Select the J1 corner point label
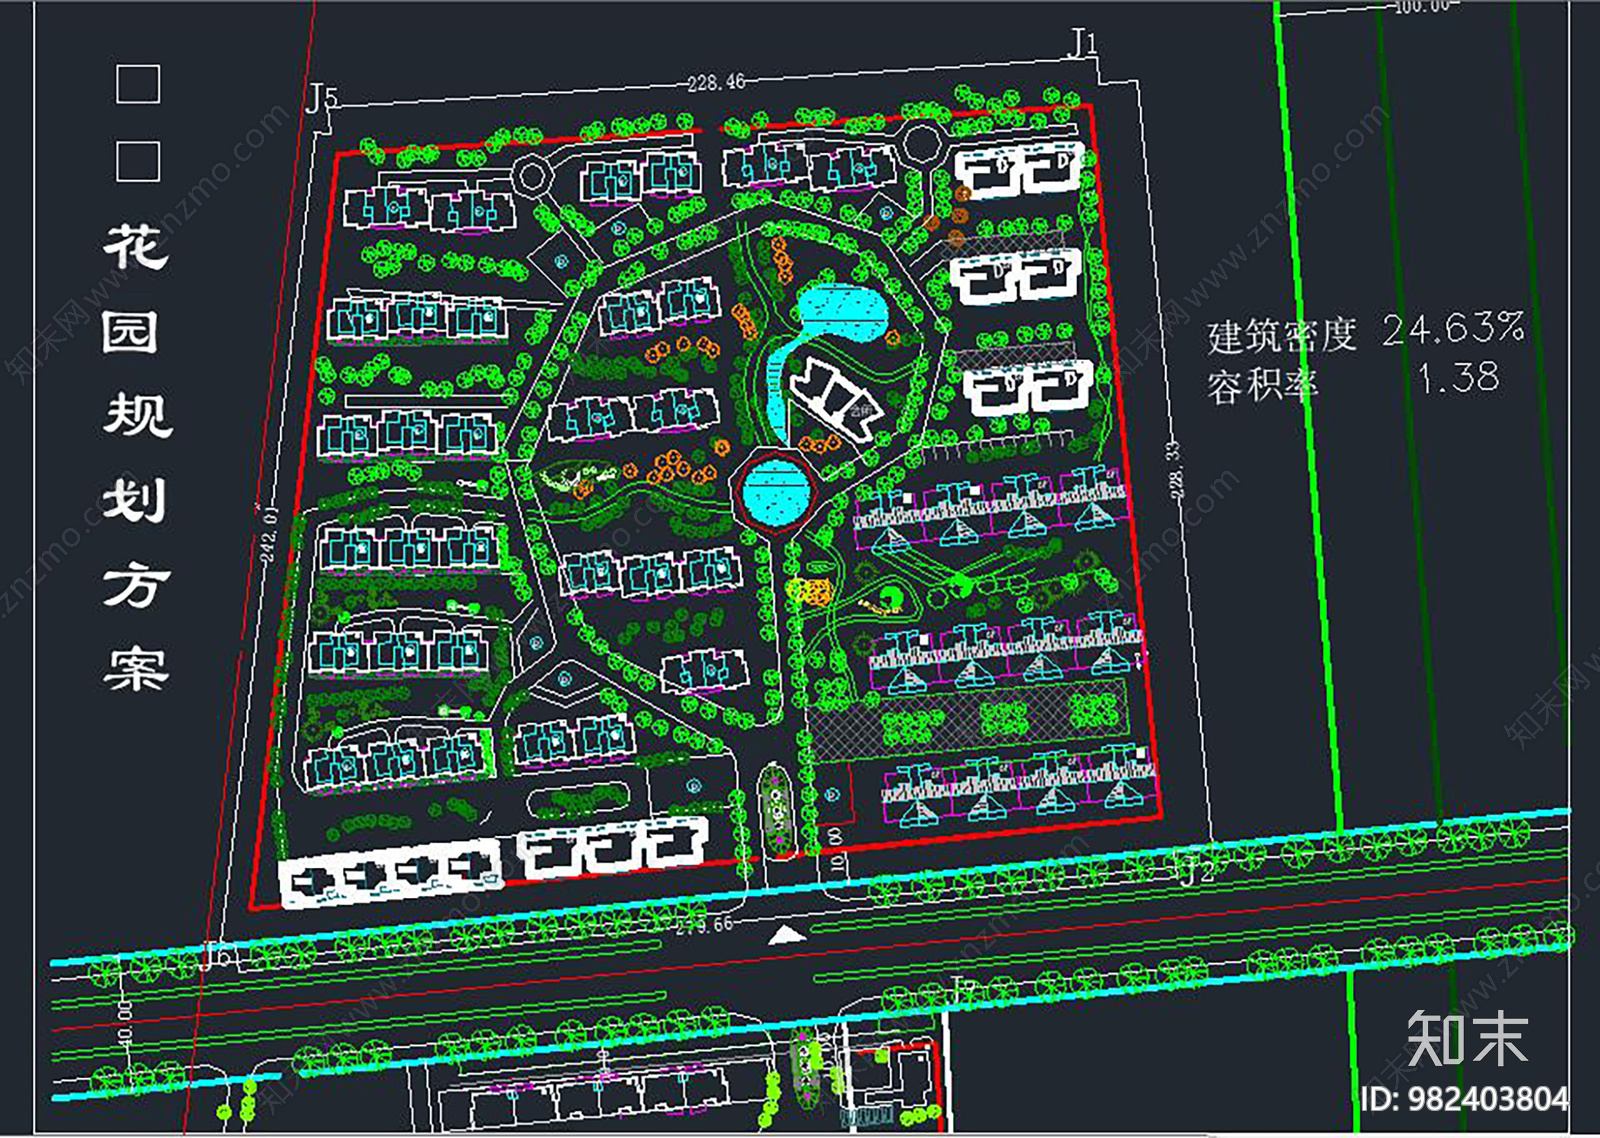The width and height of the screenshot is (1600, 1138). [x=1084, y=42]
